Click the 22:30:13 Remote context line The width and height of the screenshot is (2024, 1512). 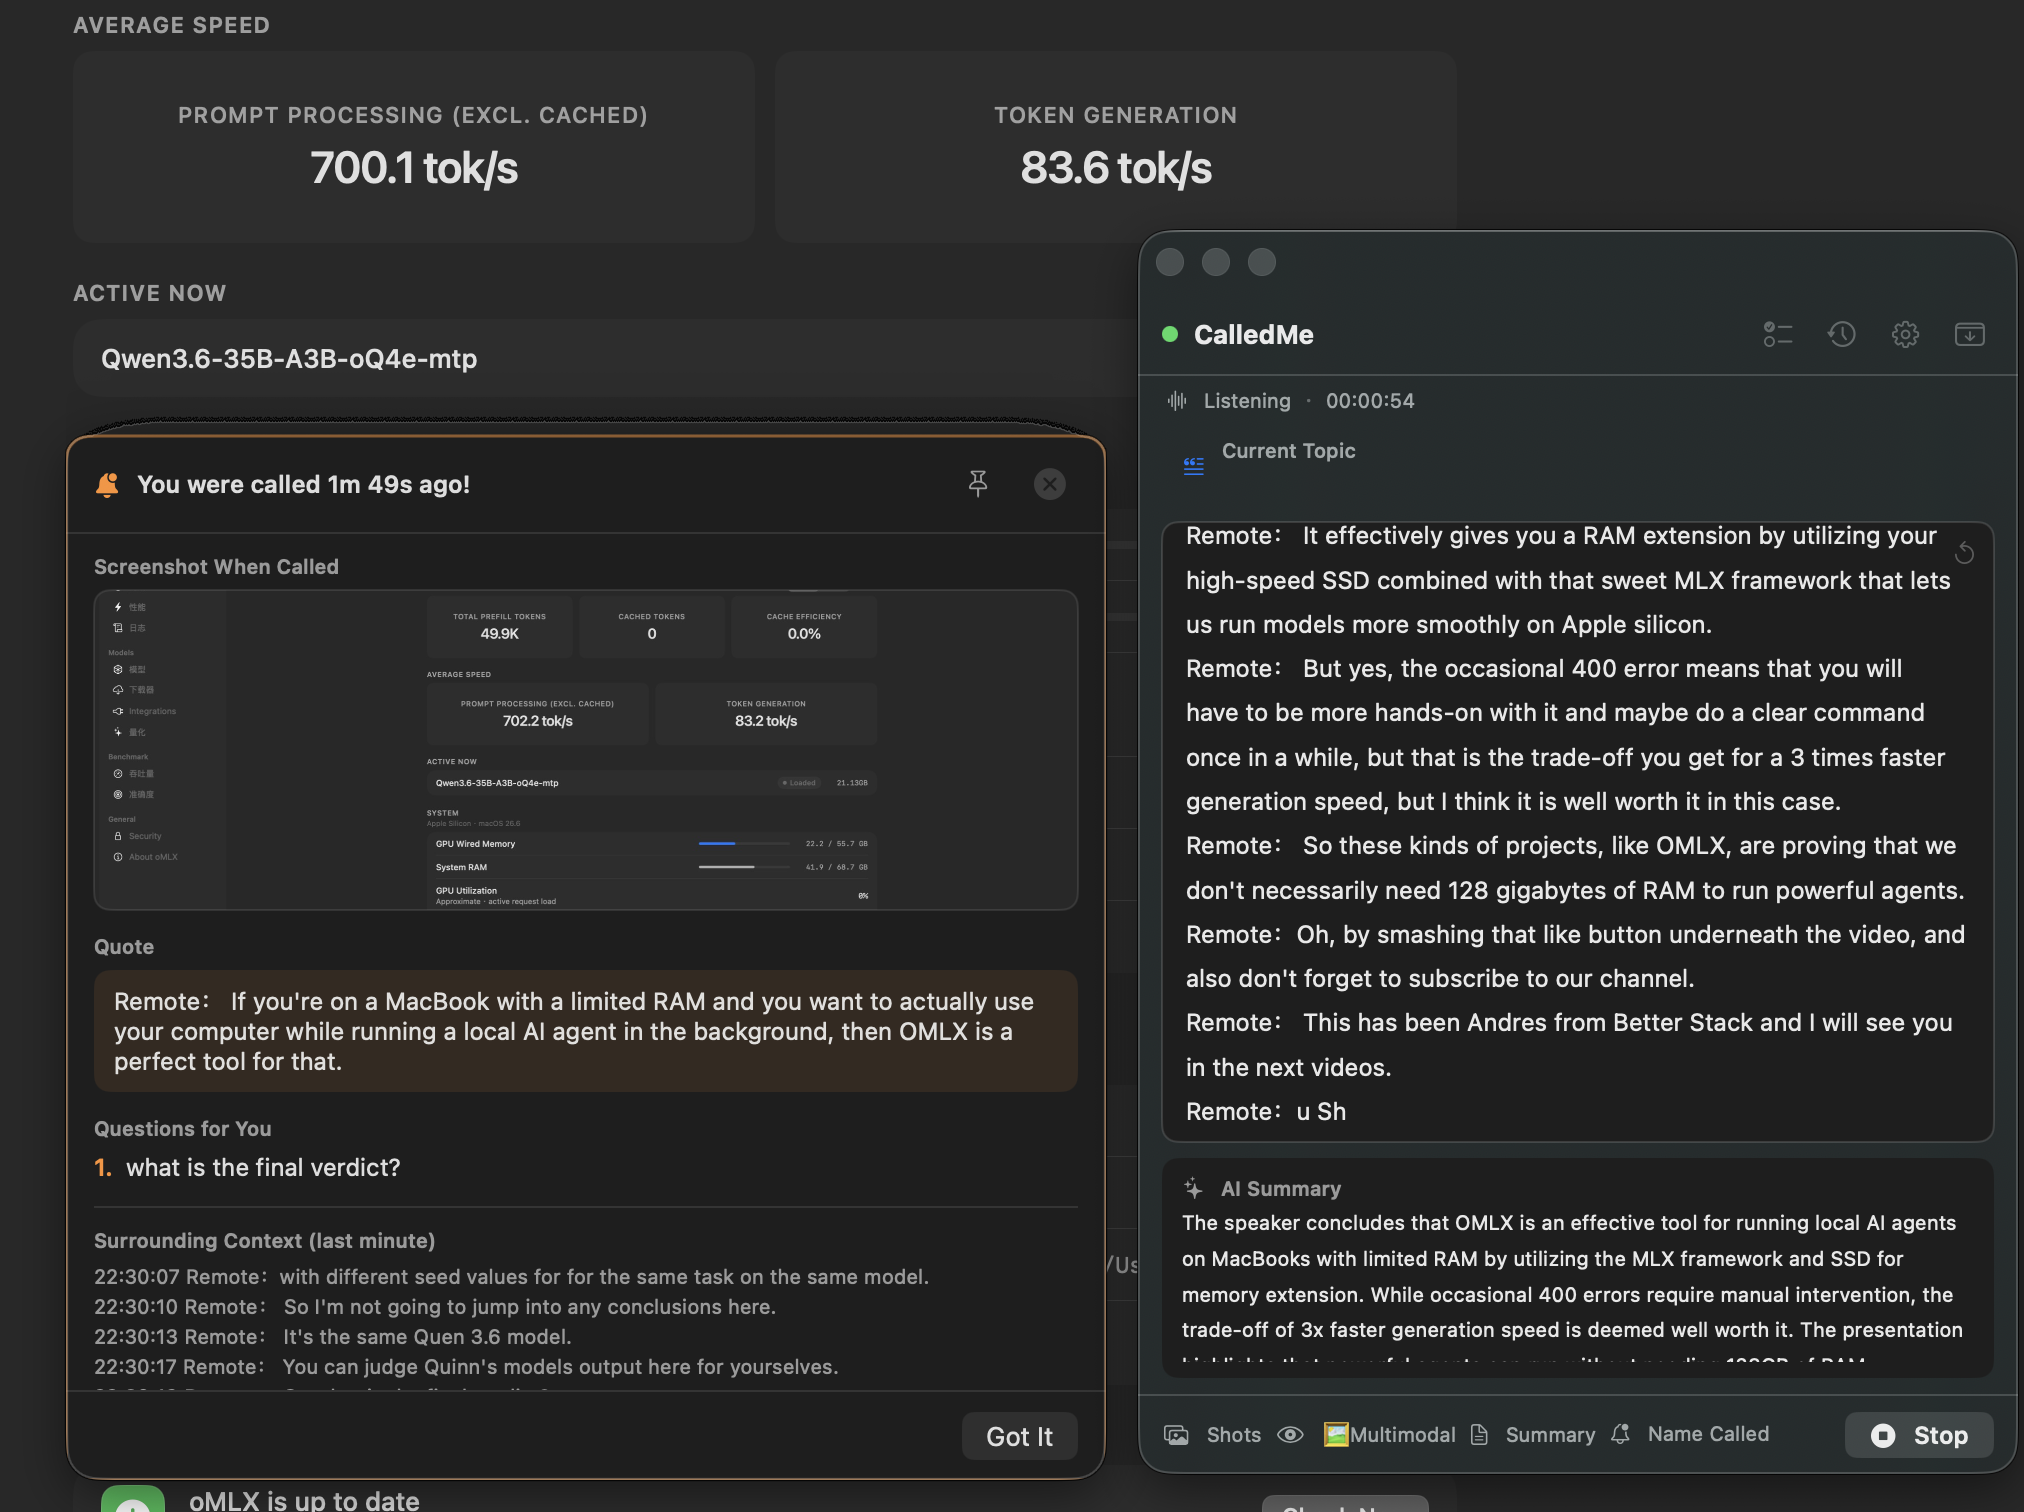click(x=333, y=1337)
